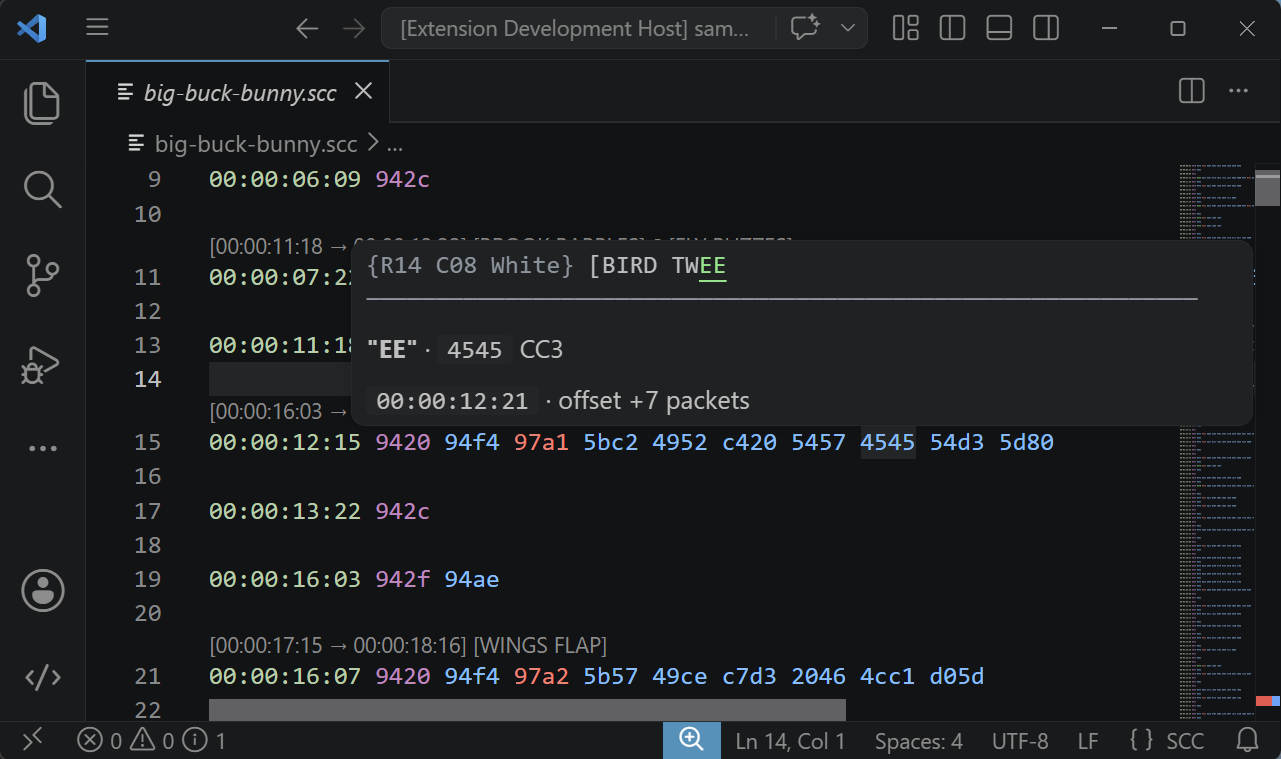
Task: Open the Run and Debug view
Action: (42, 365)
